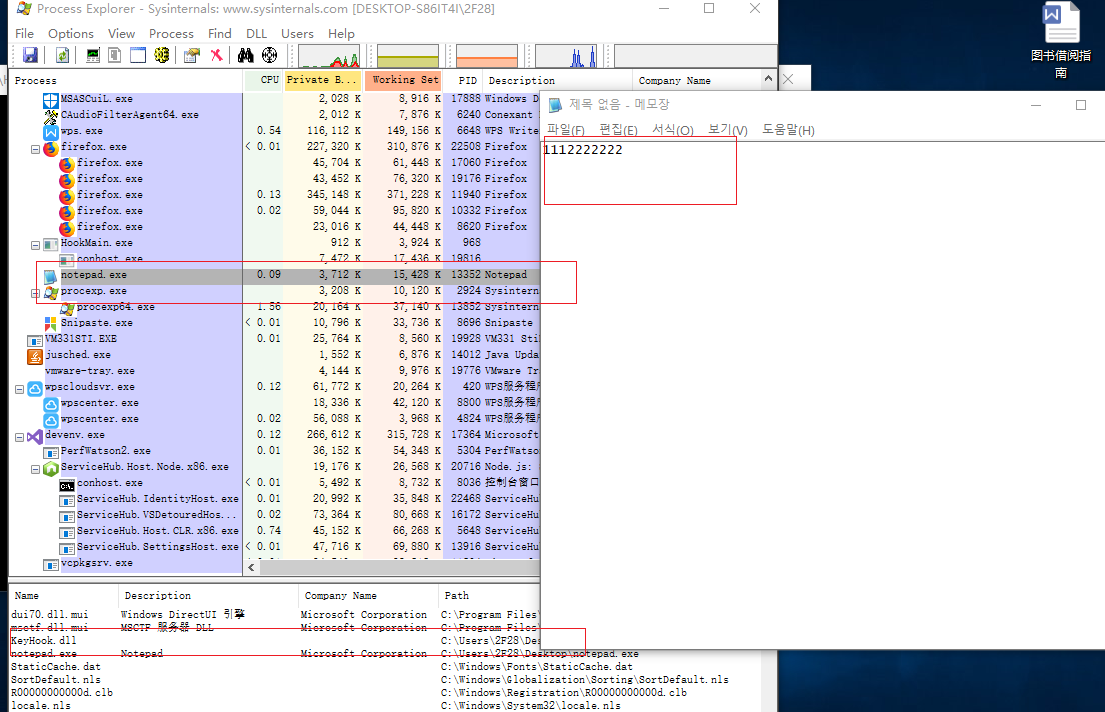
Task: Open Notepad's 서식(O) menu
Action: pos(672,130)
